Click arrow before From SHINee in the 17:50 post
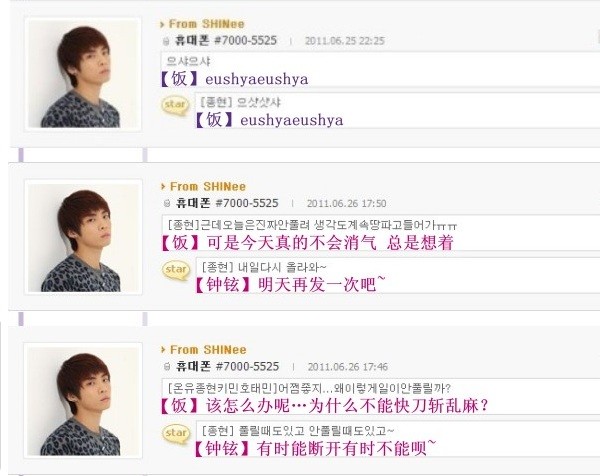600x476 pixels. tap(163, 187)
